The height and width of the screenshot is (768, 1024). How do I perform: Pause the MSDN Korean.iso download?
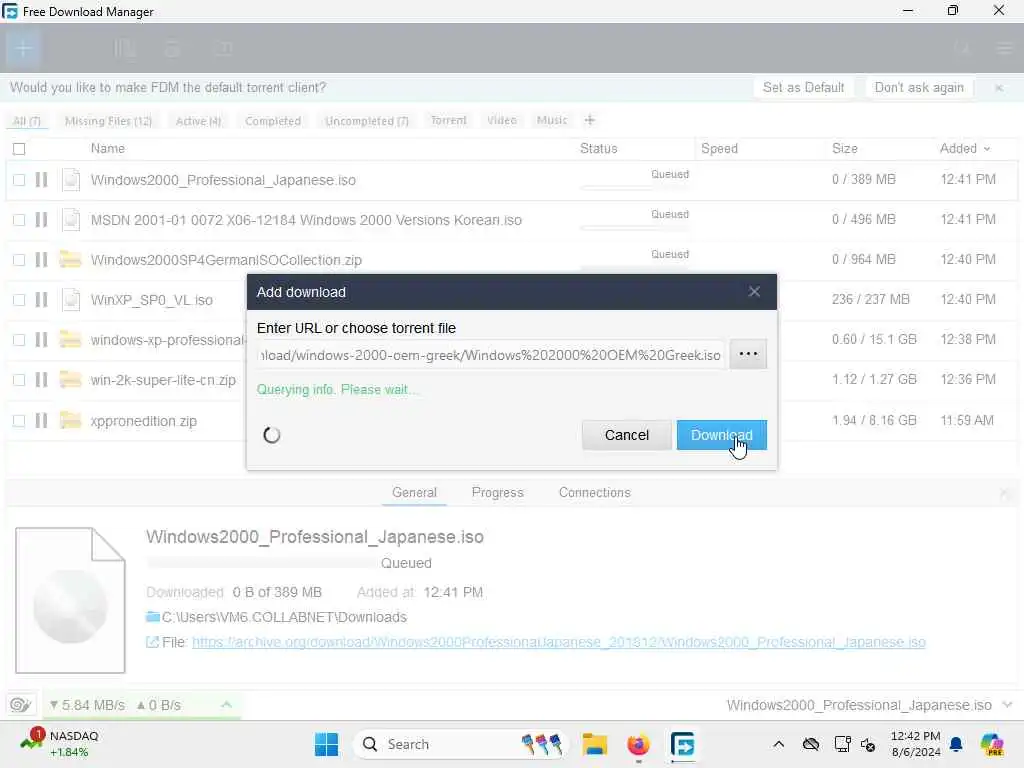coord(41,219)
